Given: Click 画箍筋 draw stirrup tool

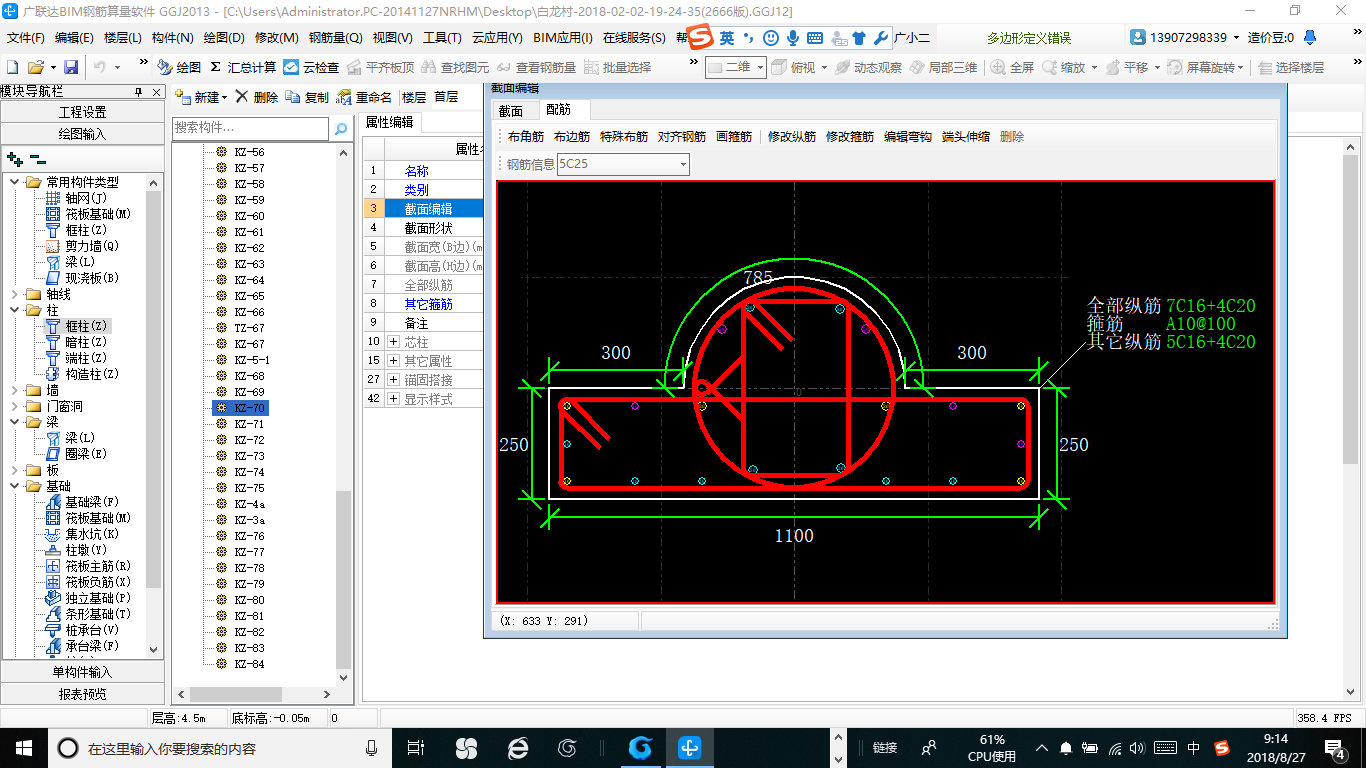Looking at the screenshot, I should point(734,137).
